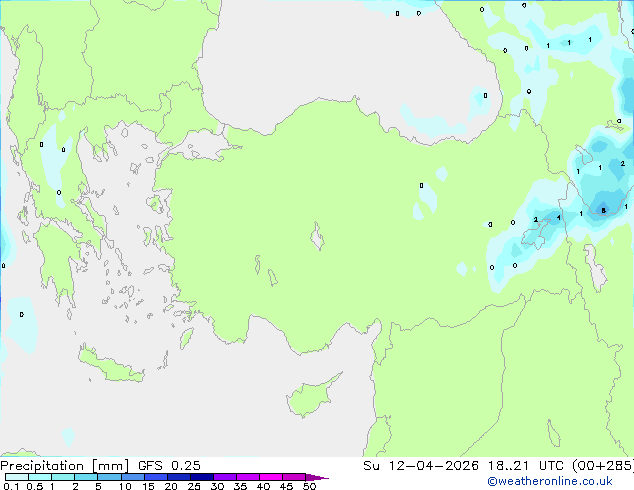Click the legend label '50'
The height and width of the screenshot is (490, 634).
(310, 486)
